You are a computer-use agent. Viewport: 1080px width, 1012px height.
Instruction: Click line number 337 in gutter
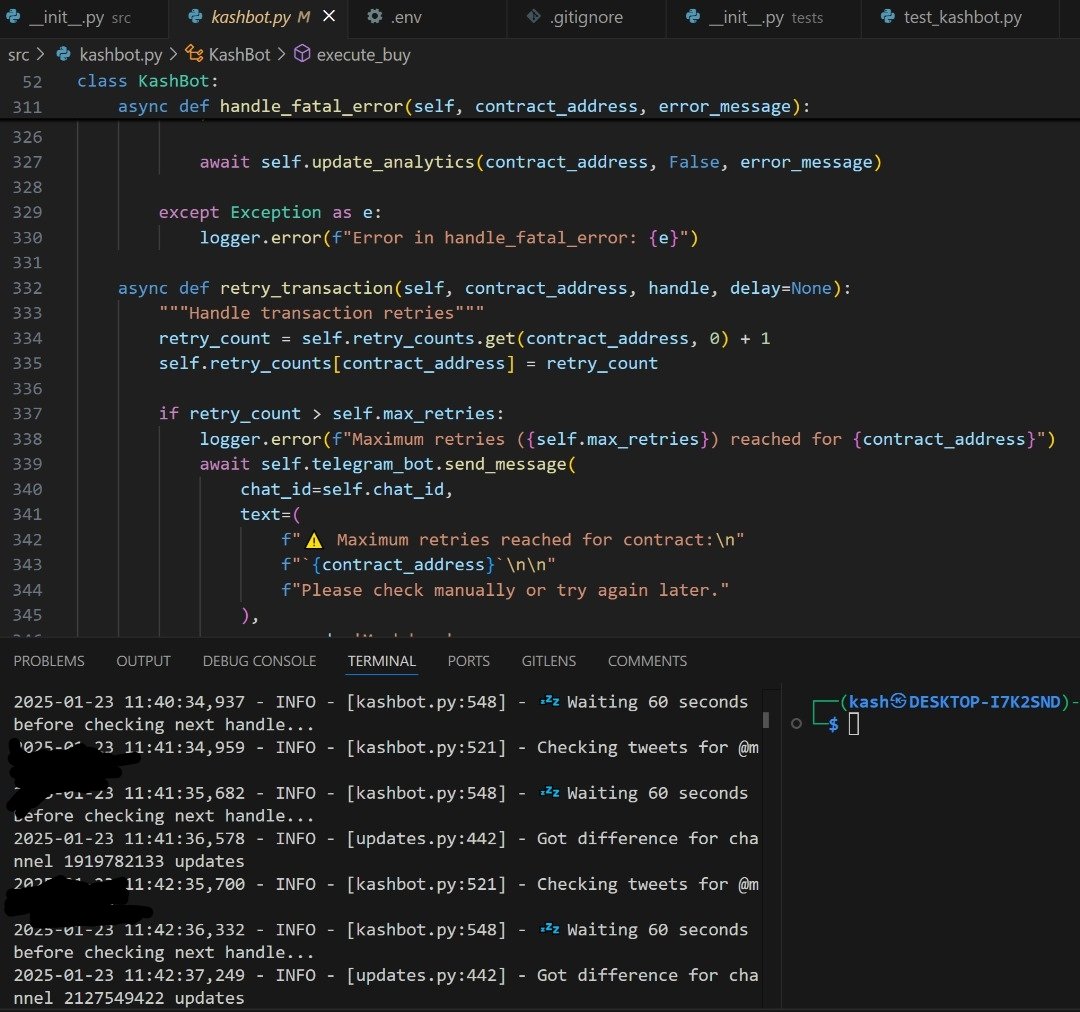(x=28, y=414)
